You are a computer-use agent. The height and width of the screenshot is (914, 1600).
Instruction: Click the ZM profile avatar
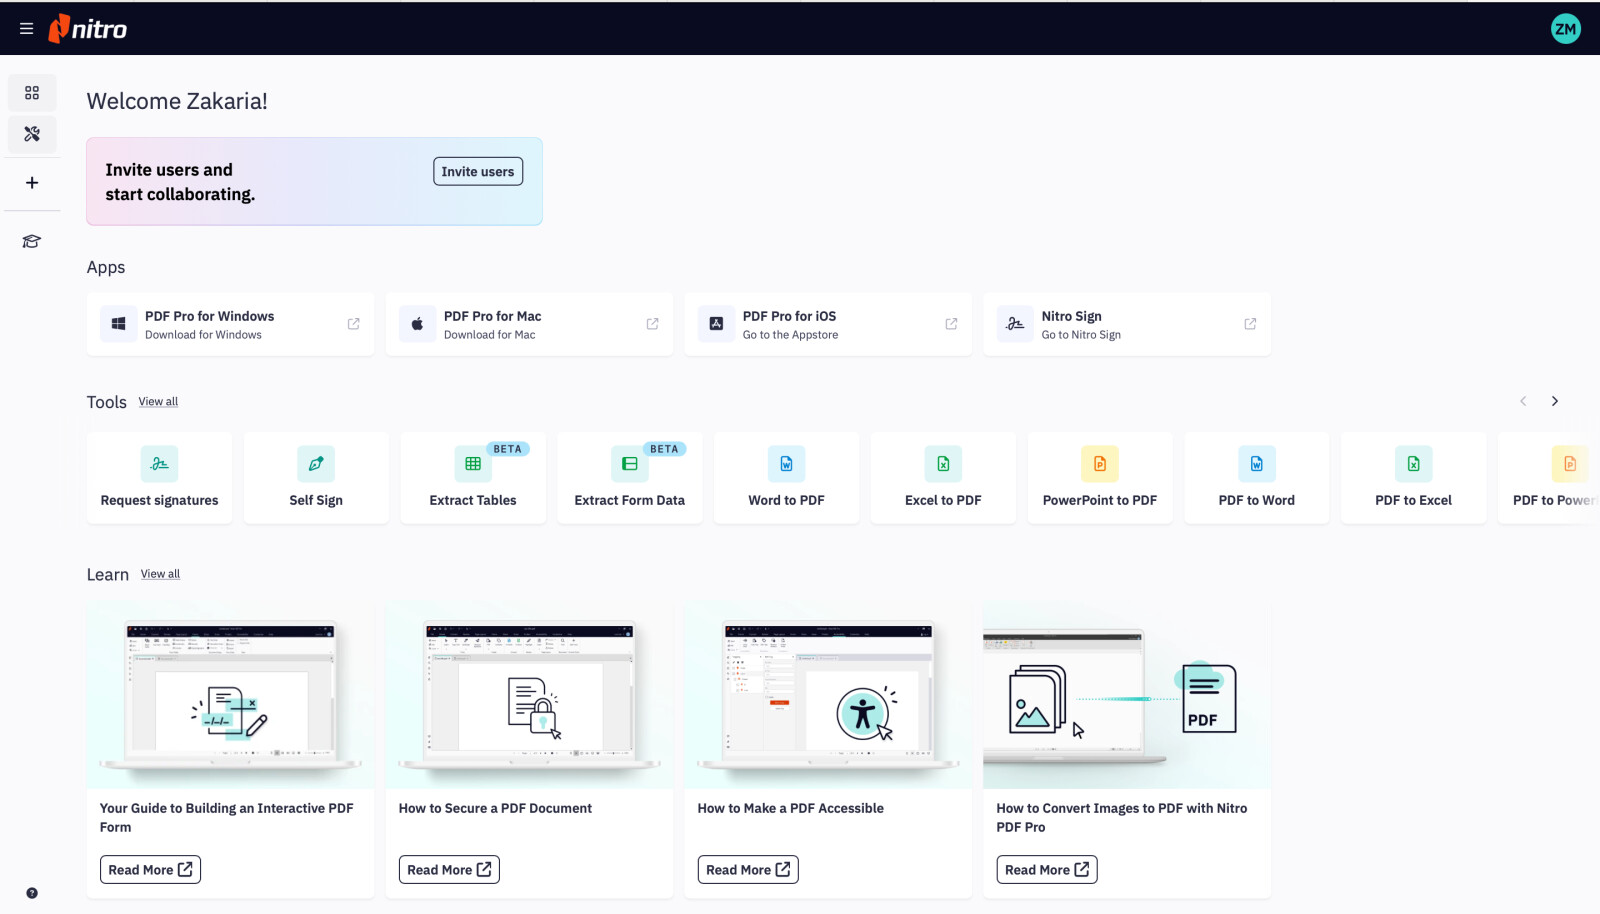pyautogui.click(x=1566, y=28)
